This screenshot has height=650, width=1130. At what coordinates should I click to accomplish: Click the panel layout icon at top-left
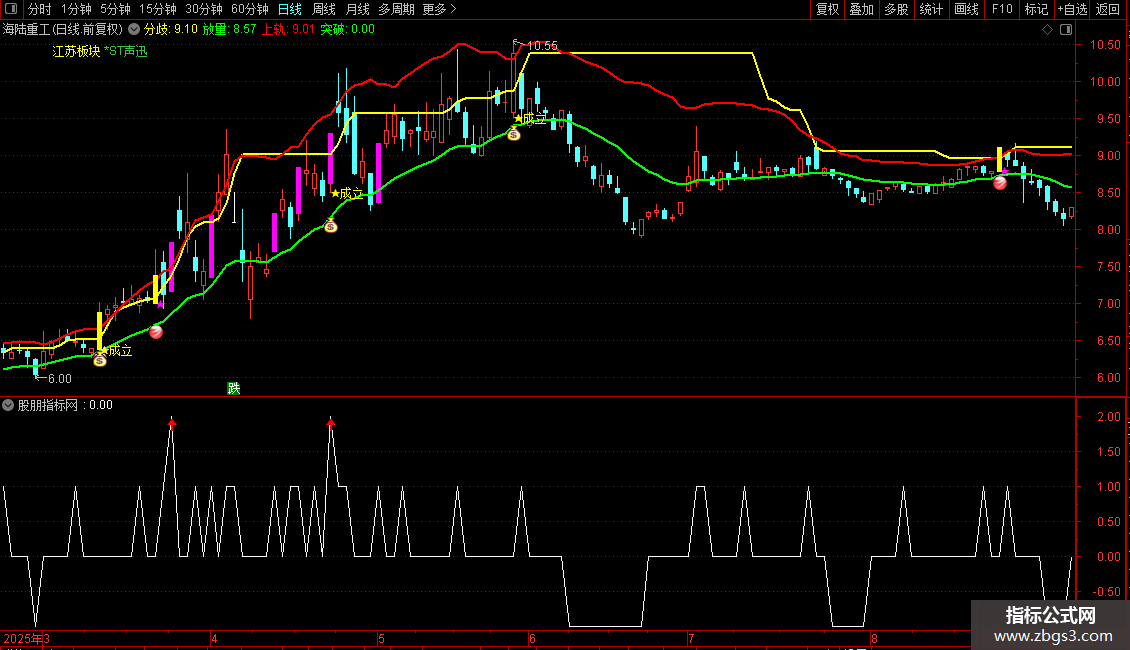(x=11, y=9)
